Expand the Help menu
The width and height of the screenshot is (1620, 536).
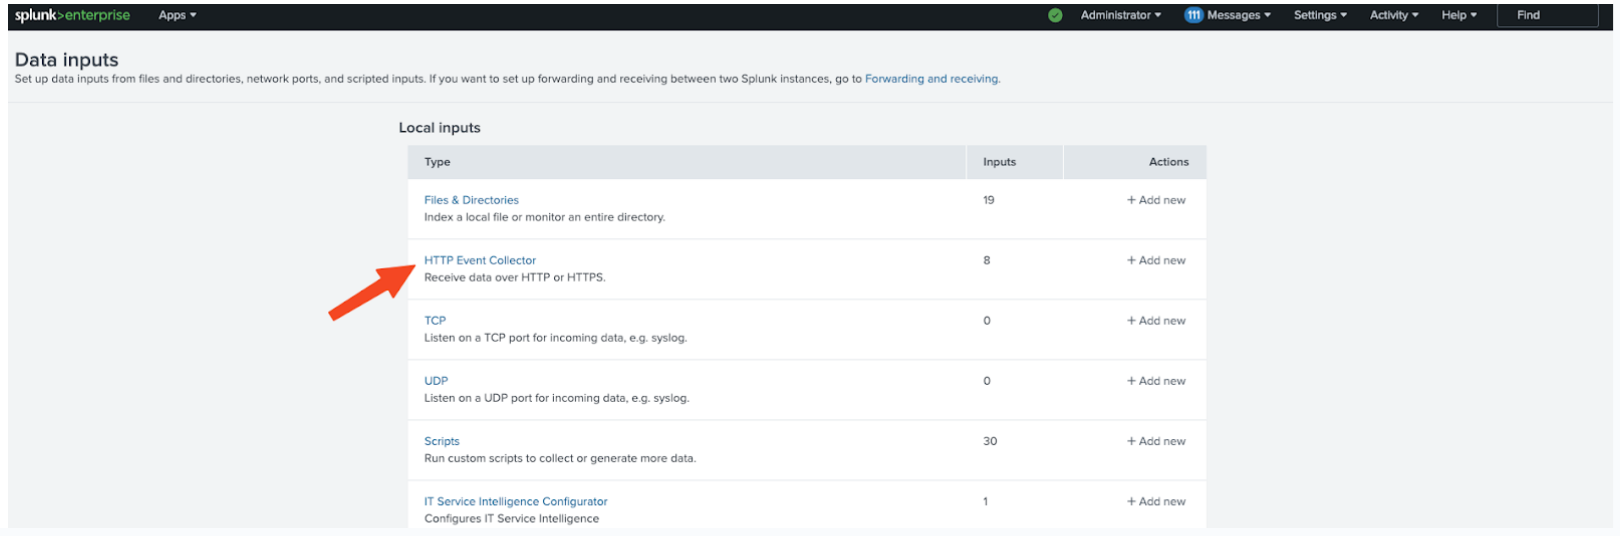point(1459,15)
